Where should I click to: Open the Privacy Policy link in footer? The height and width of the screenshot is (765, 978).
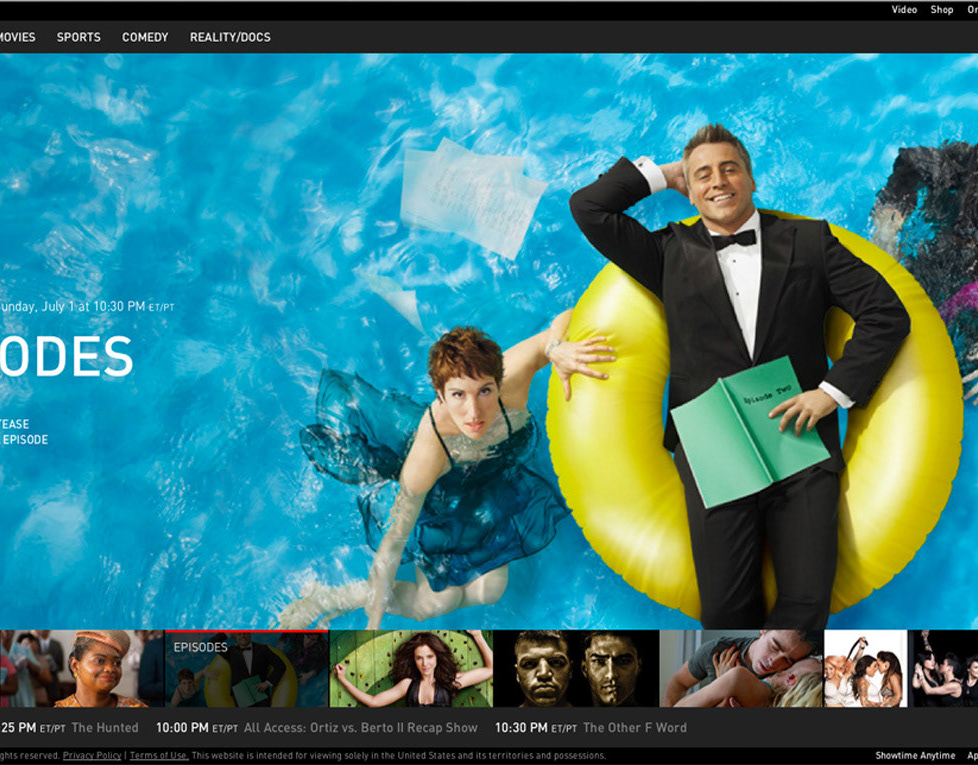(92, 755)
